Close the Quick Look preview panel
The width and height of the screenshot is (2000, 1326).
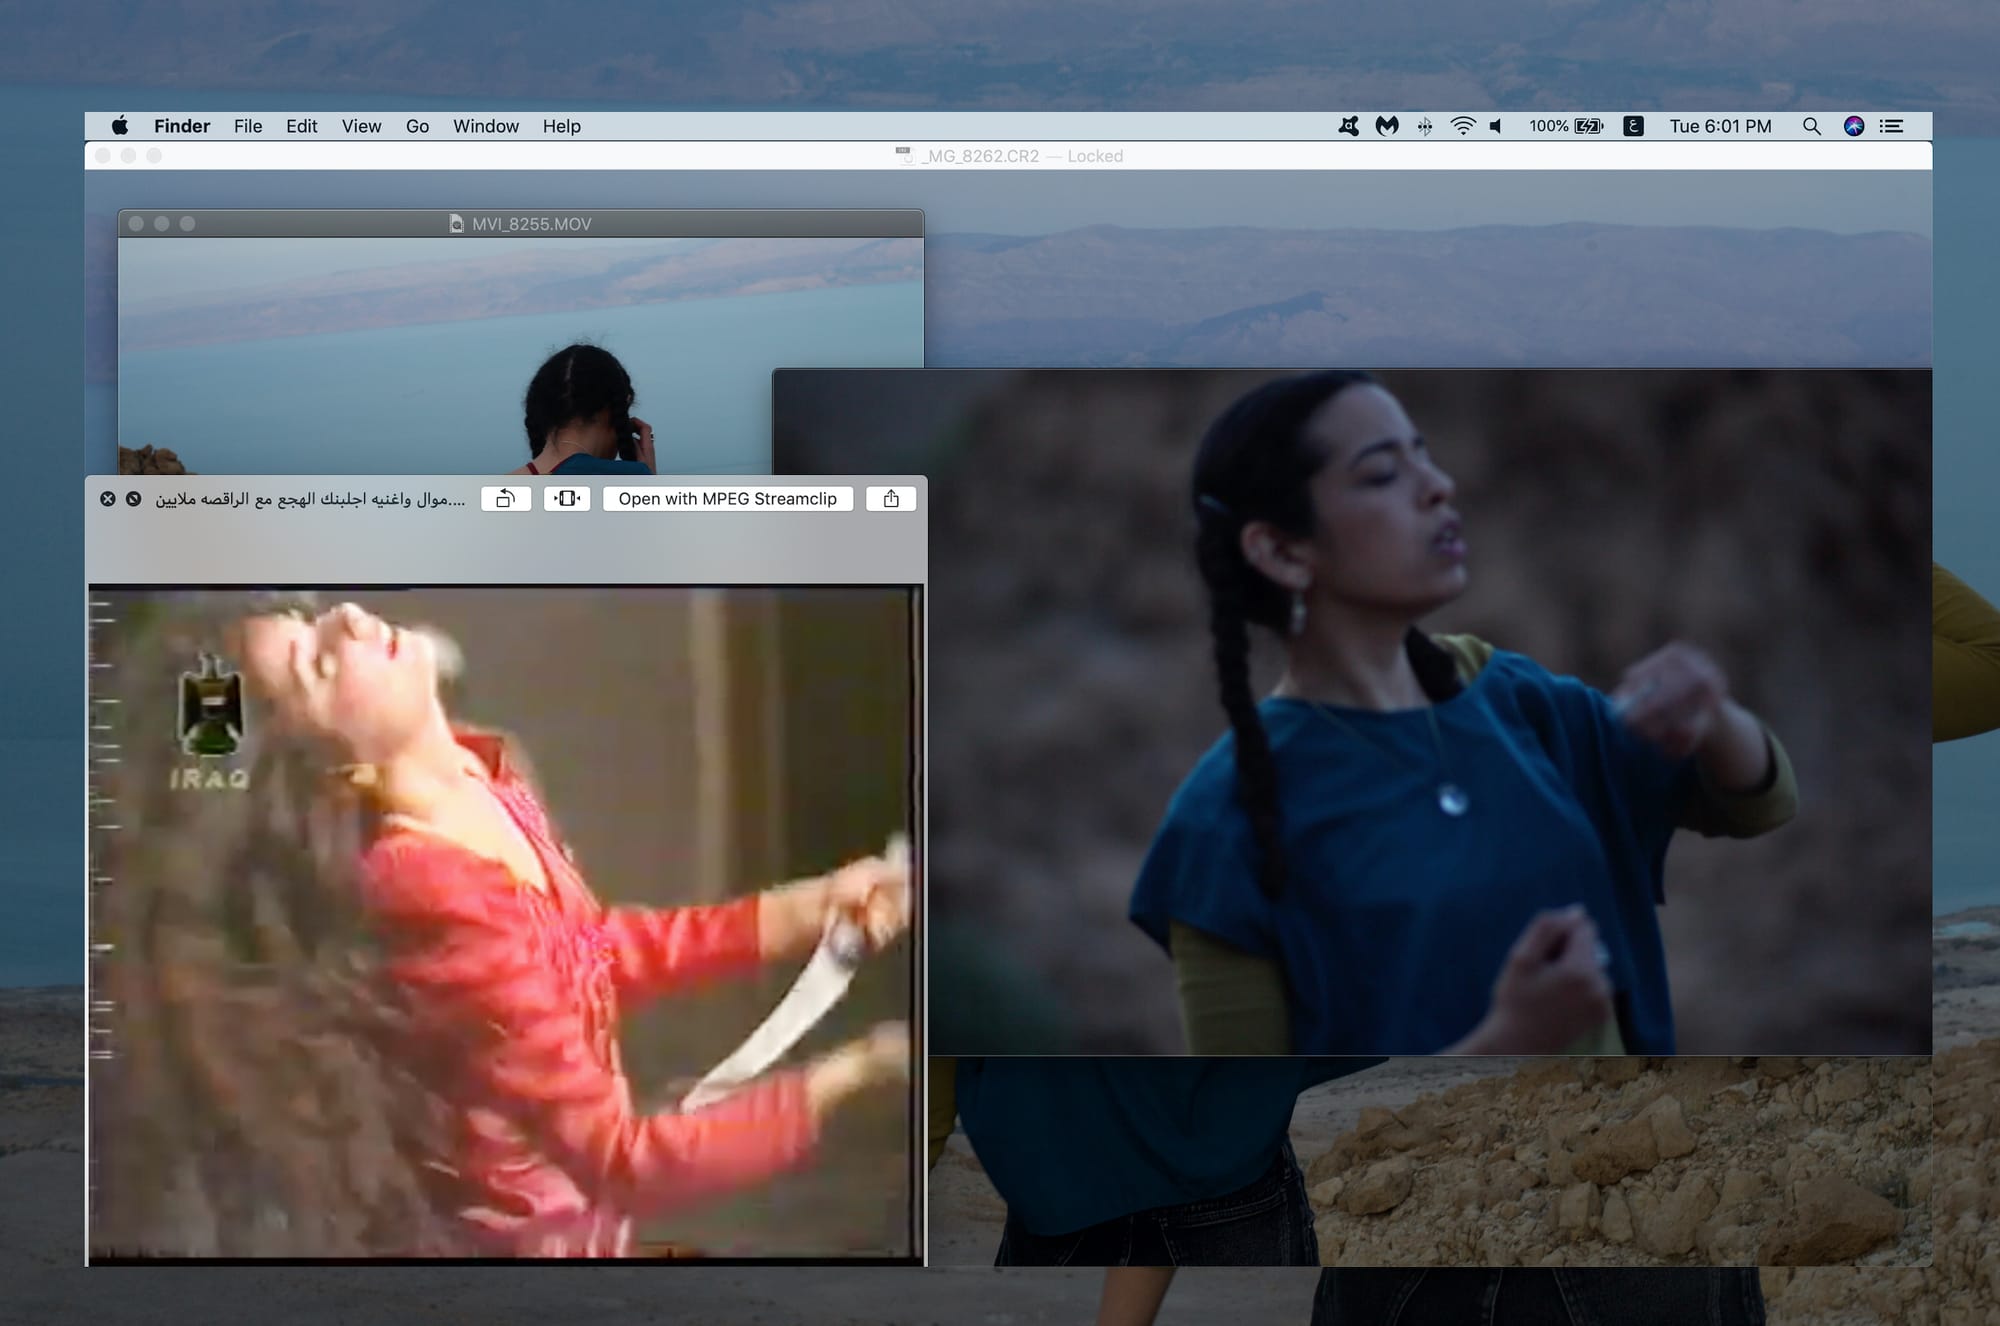[108, 499]
